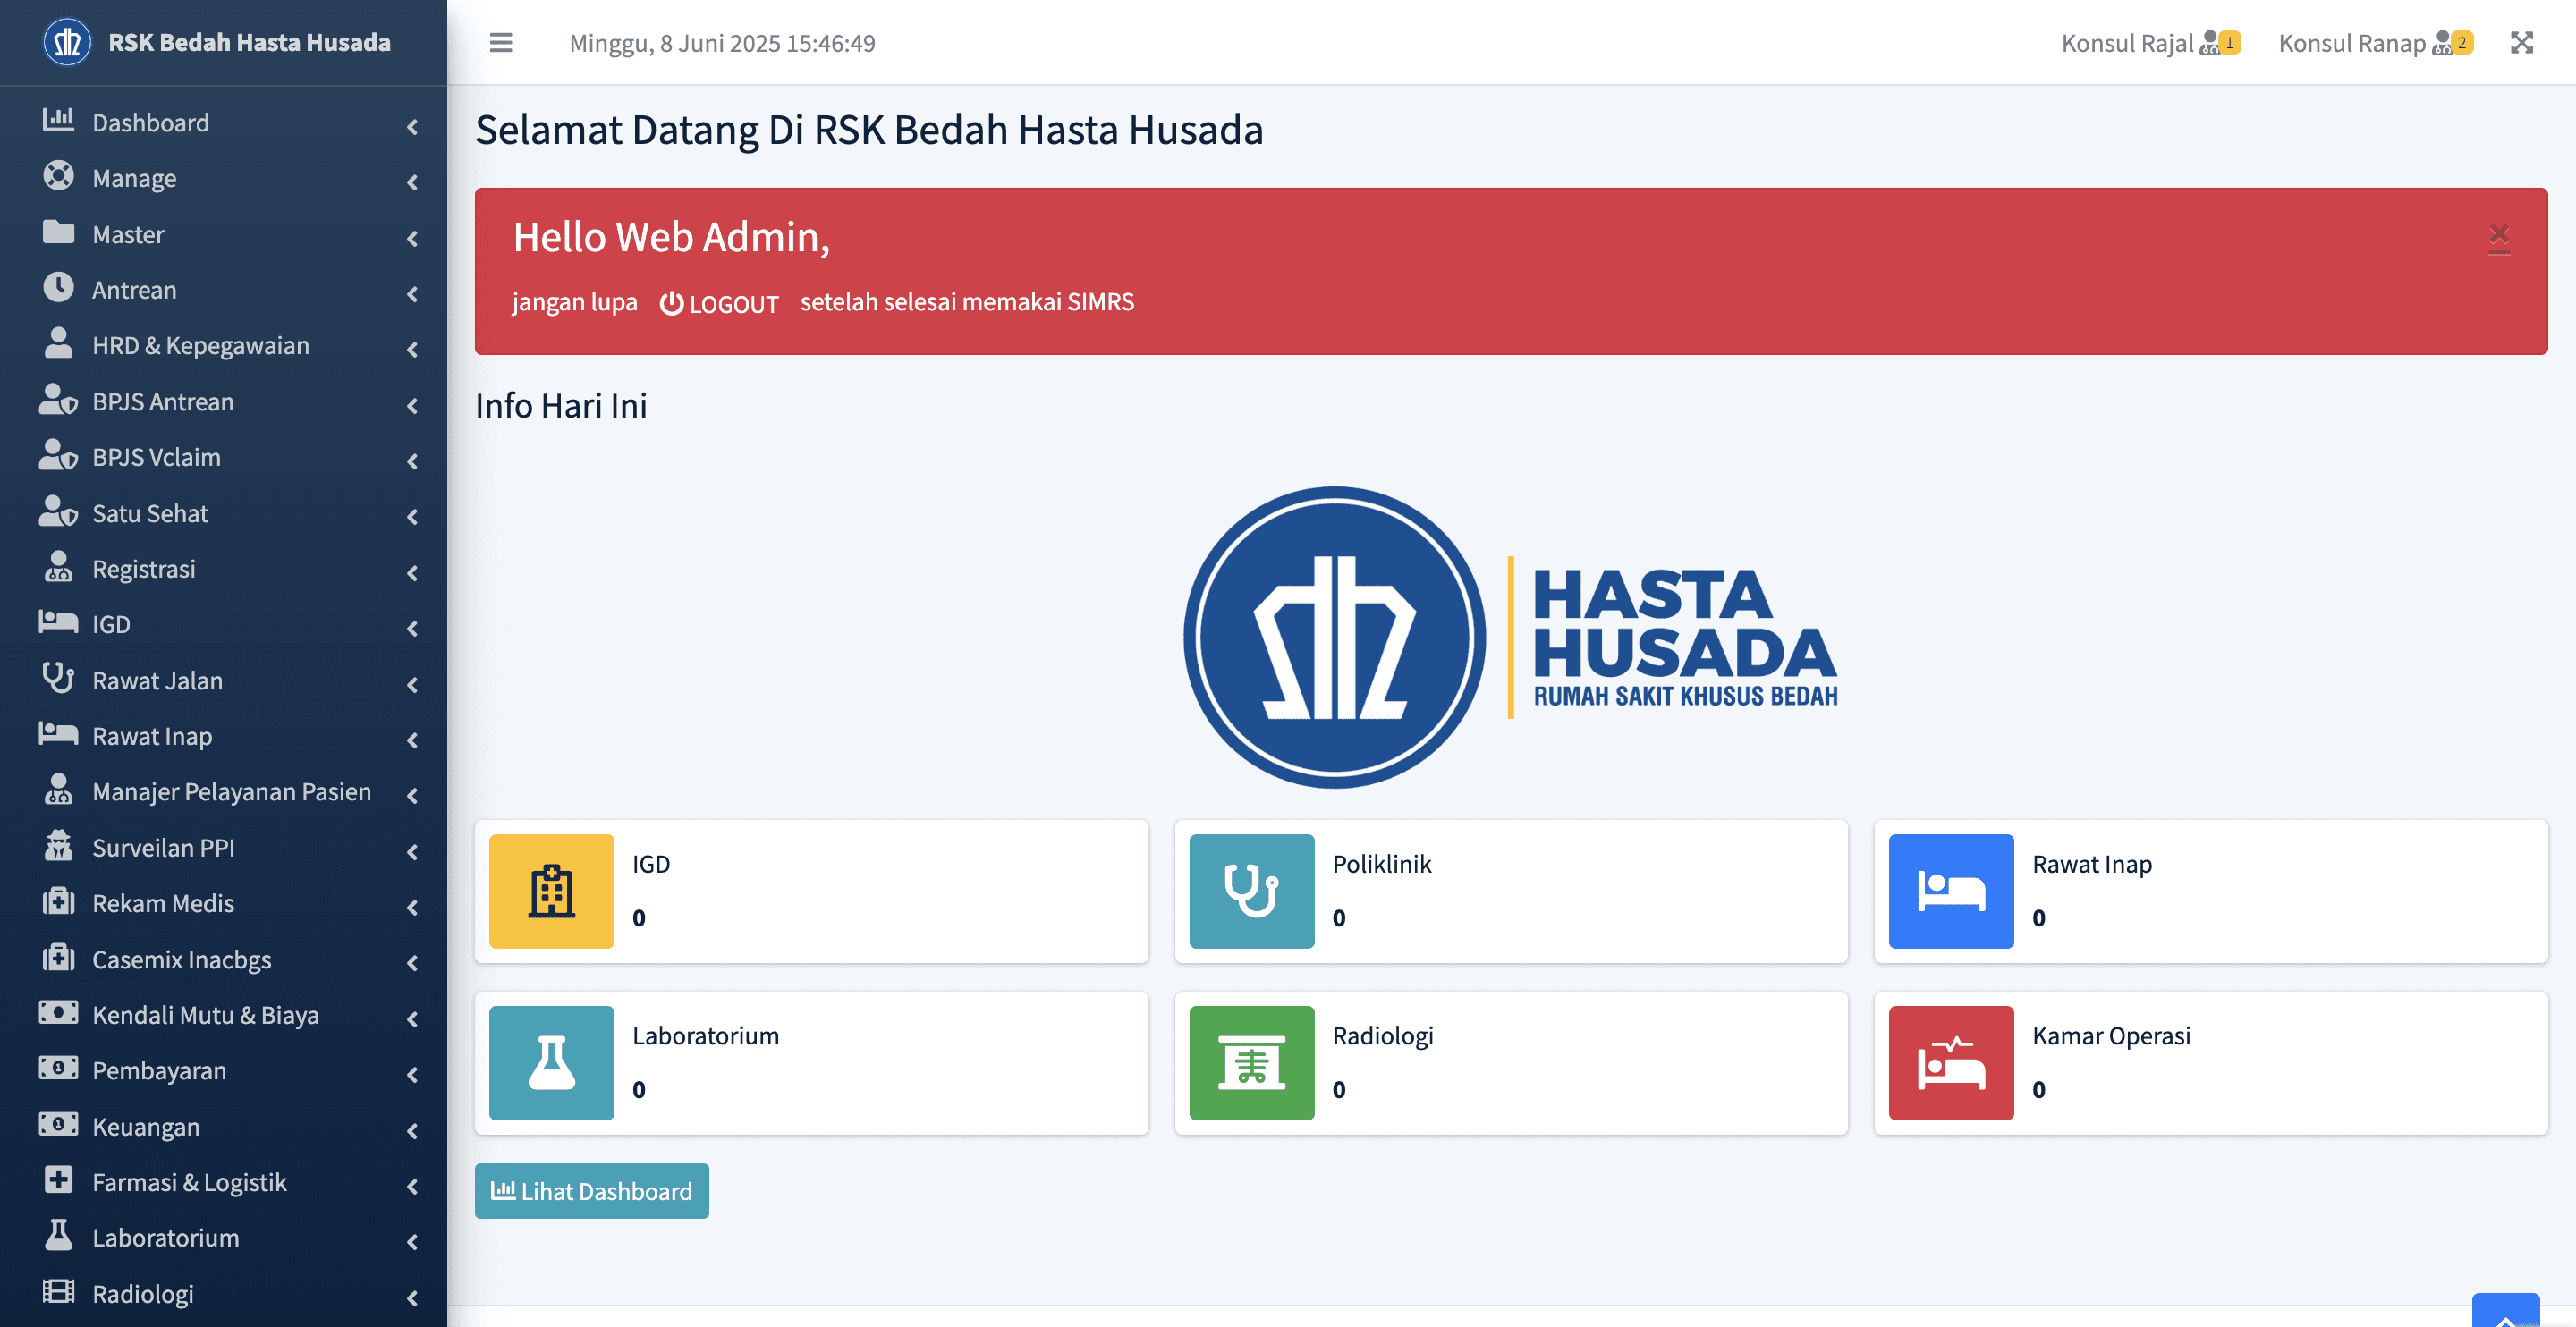Expand the Antrean menu chevron
The height and width of the screenshot is (1327, 2576).
click(412, 294)
